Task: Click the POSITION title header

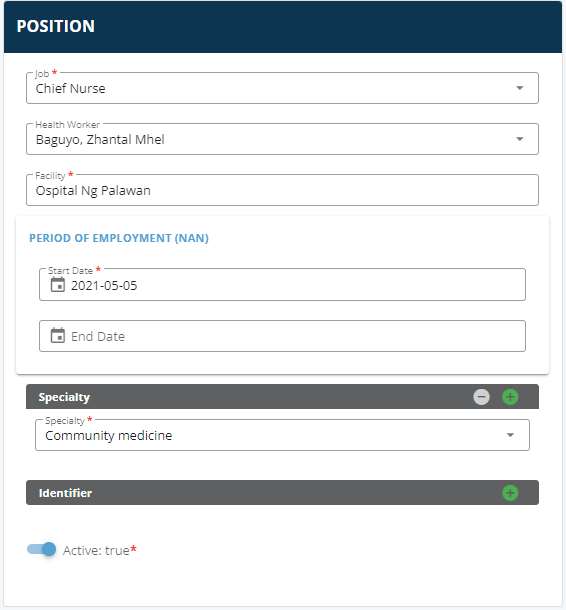Action: tap(56, 26)
